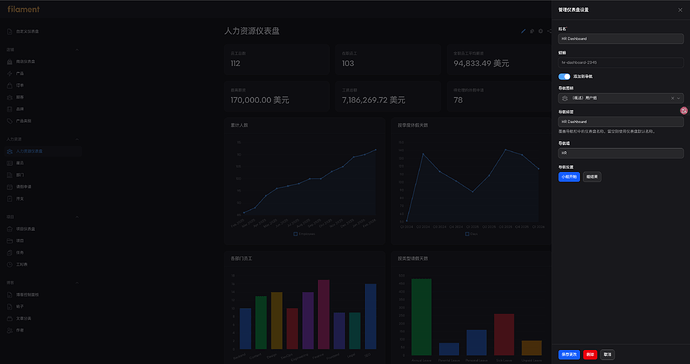Open product categories tag icon in sidebar
Image resolution: width=690 pixels, height=364 pixels.
coord(10,121)
